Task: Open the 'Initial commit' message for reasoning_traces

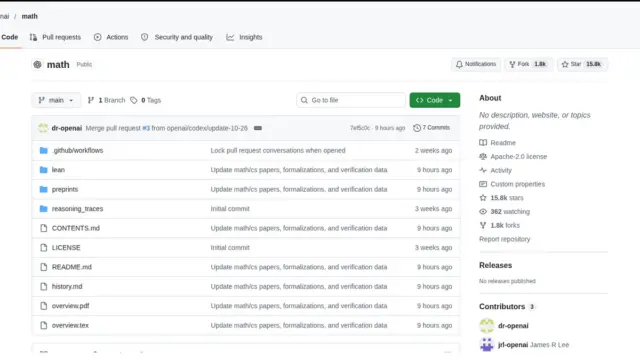Action: tap(230, 209)
